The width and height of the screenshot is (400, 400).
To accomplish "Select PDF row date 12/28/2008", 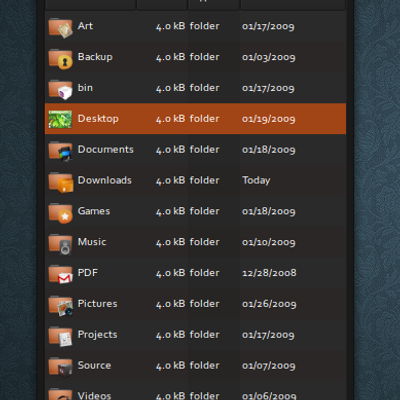I will (269, 273).
